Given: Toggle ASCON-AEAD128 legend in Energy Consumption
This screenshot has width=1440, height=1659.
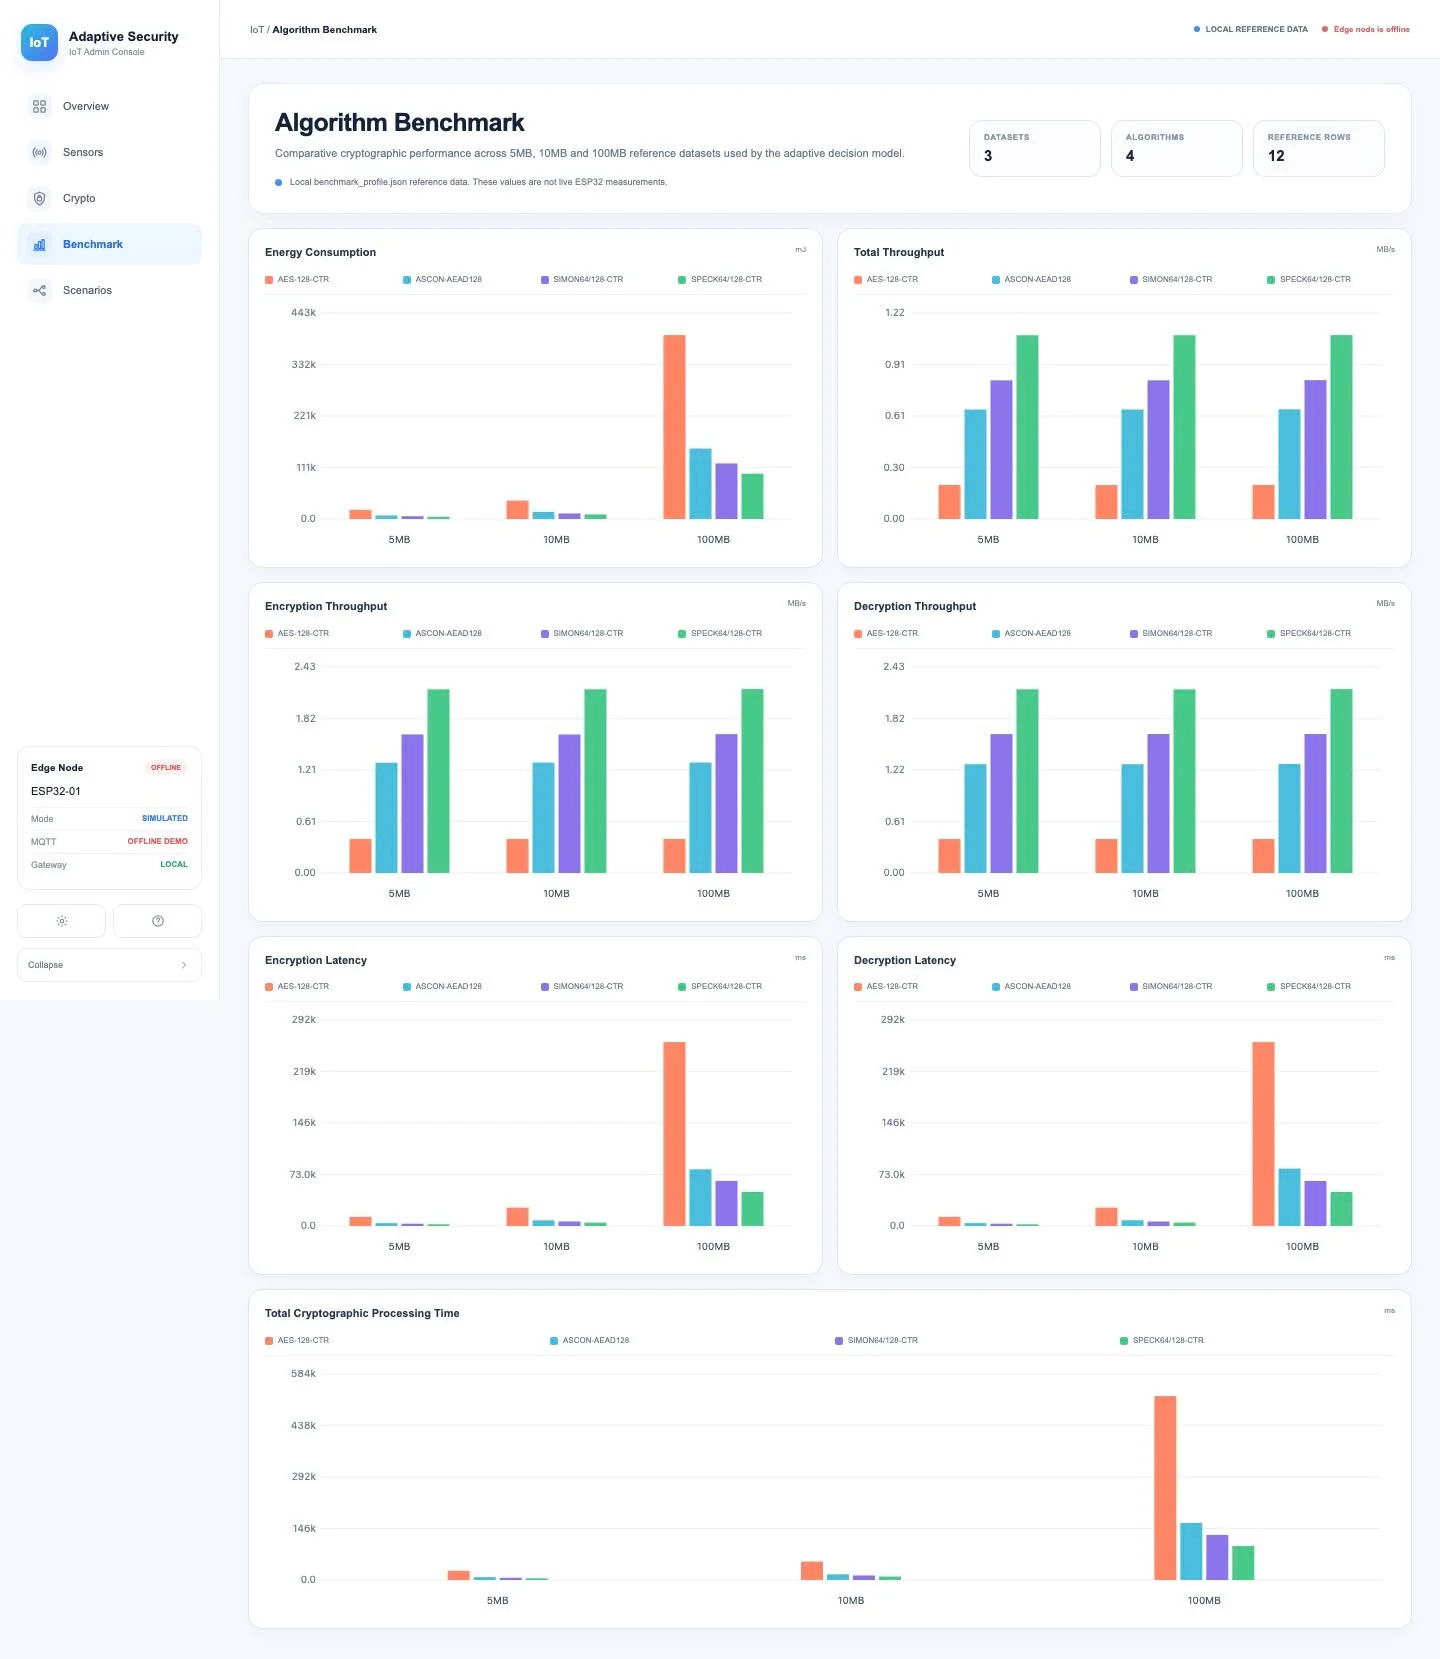Looking at the screenshot, I should pyautogui.click(x=442, y=279).
